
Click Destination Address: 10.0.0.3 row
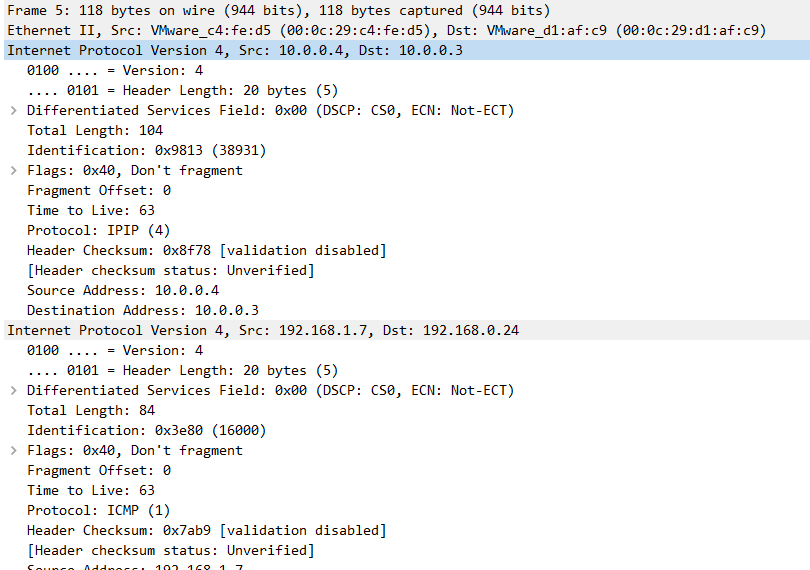pyautogui.click(x=143, y=311)
